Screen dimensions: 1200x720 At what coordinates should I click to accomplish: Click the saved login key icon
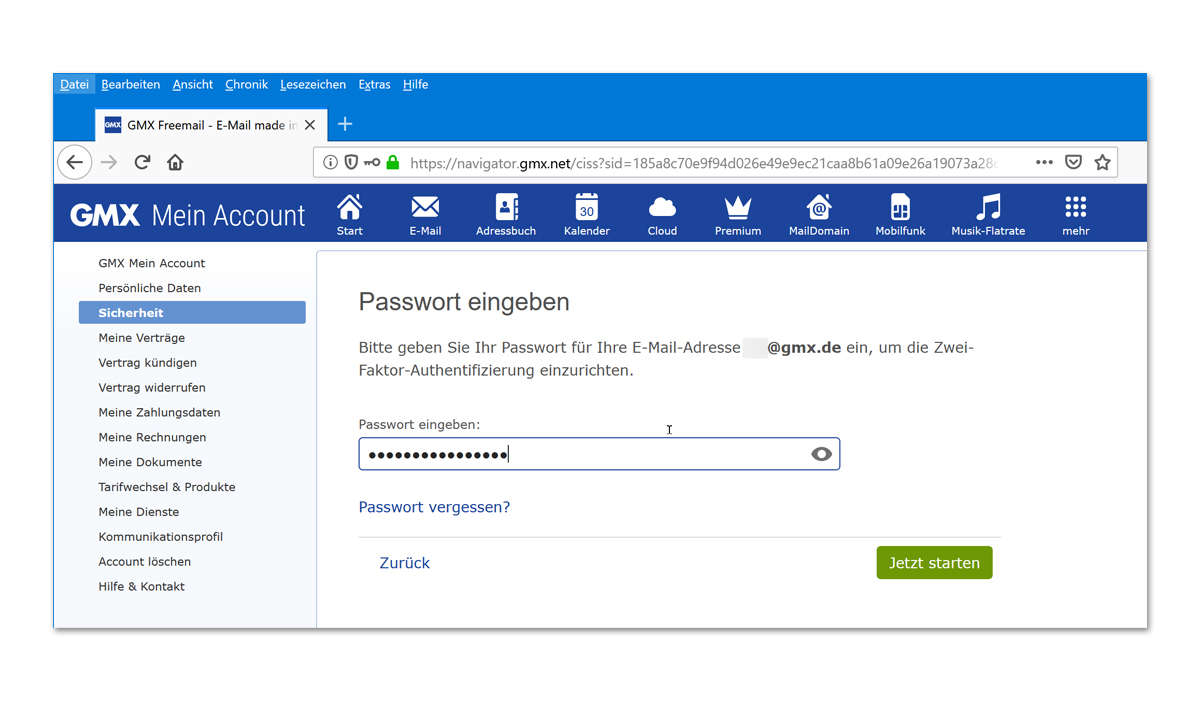coord(372,162)
